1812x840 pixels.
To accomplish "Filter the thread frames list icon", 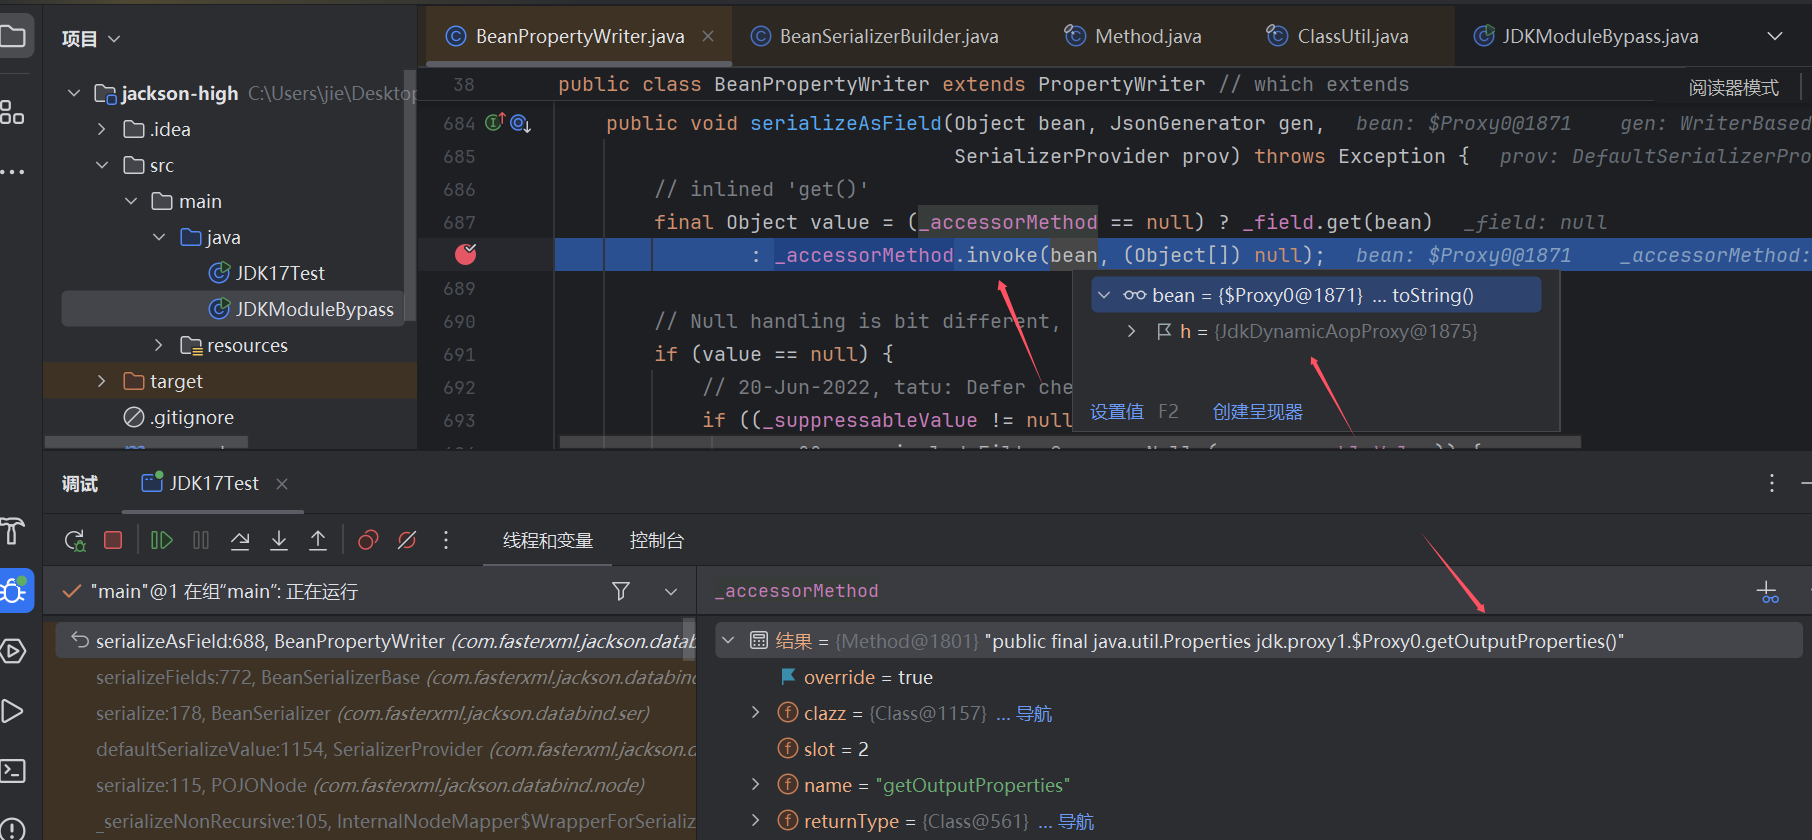I will (621, 592).
